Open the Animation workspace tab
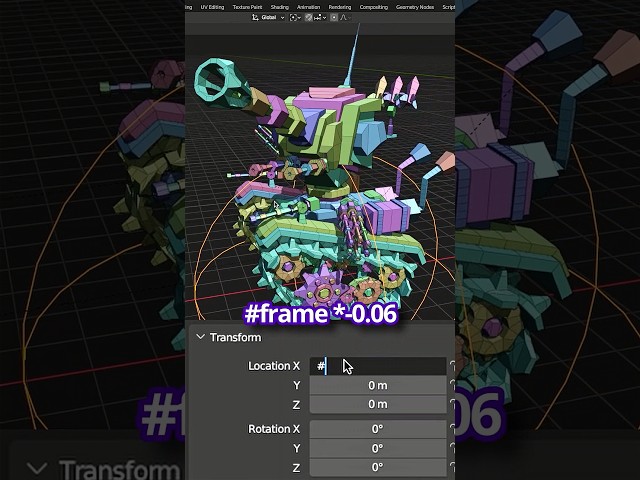The image size is (640, 480). (309, 7)
